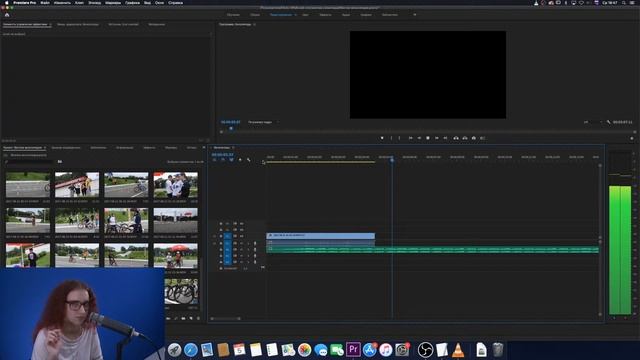This screenshot has height=360, width=640.
Task: Step back one frame in Program monitor
Action: click(x=419, y=138)
